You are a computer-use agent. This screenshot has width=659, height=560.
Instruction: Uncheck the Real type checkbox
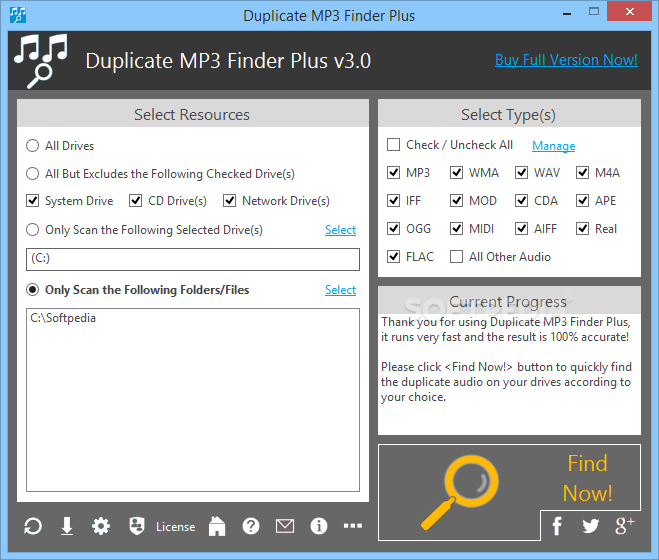coord(583,229)
